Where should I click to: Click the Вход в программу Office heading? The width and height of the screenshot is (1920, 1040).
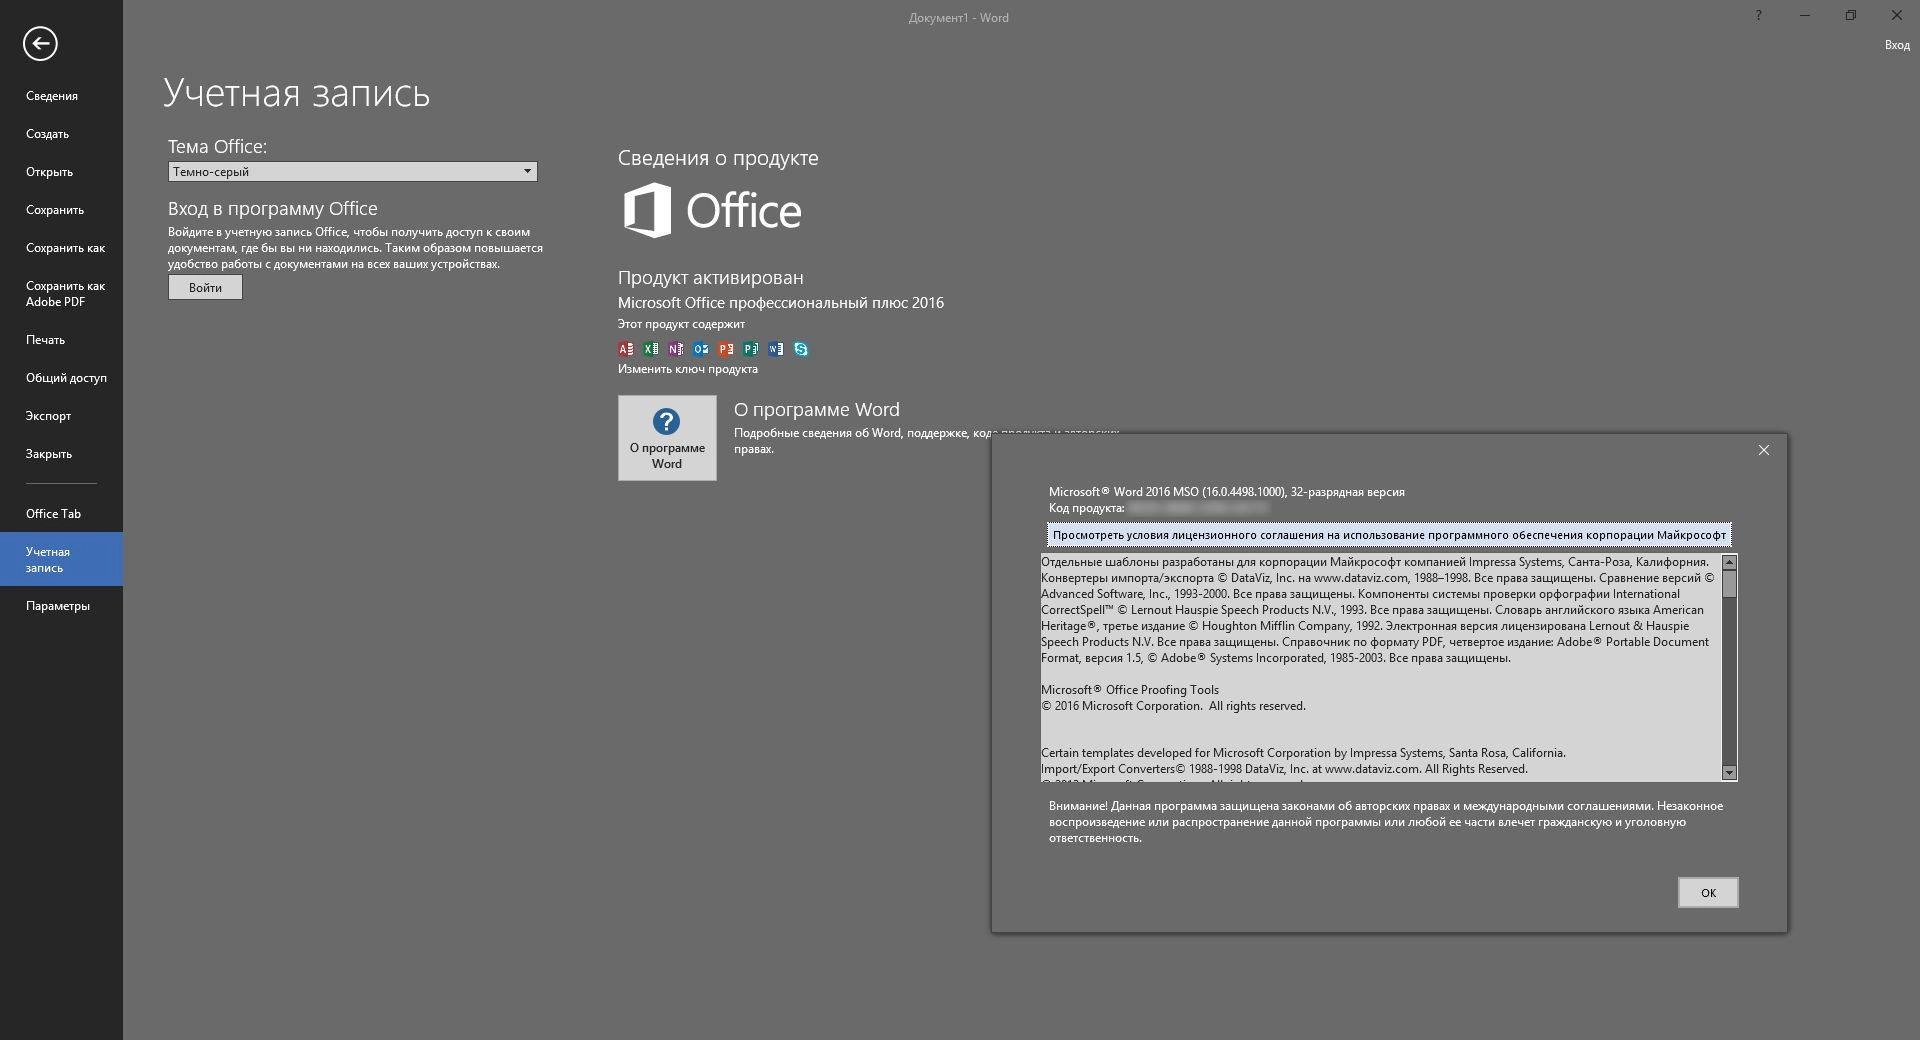272,209
